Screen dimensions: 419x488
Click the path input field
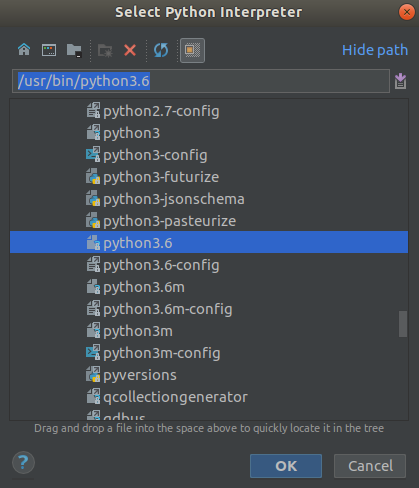[x=201, y=81]
